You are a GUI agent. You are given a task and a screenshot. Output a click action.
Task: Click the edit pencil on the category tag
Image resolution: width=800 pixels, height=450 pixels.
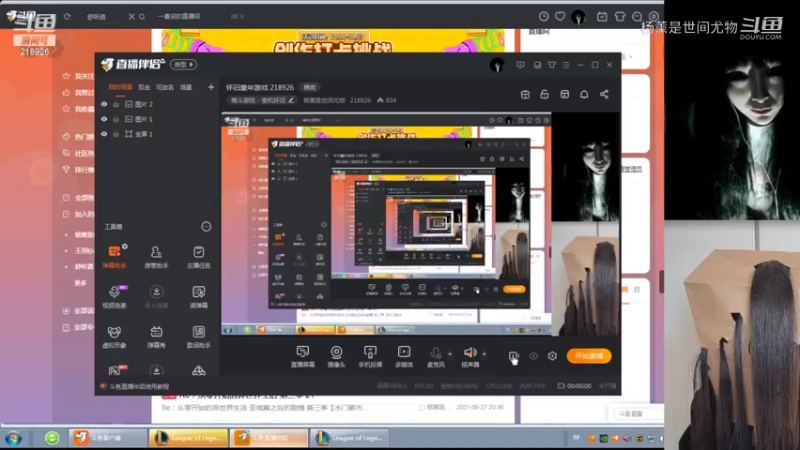tap(291, 100)
